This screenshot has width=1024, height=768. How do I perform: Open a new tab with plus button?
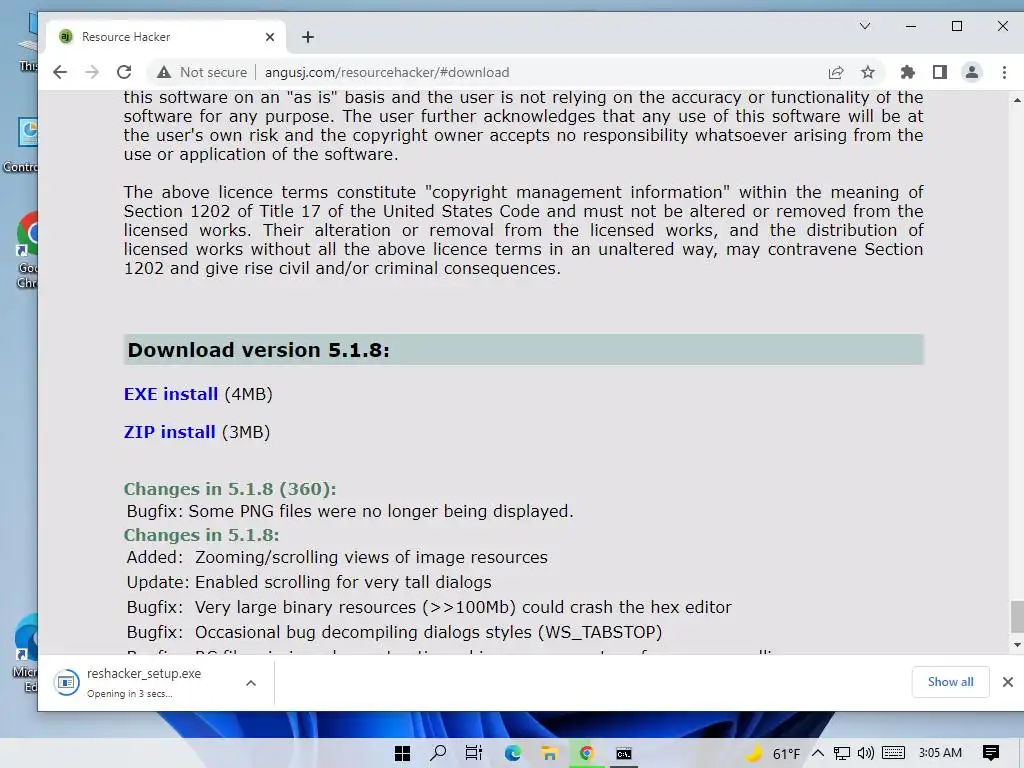click(x=308, y=37)
